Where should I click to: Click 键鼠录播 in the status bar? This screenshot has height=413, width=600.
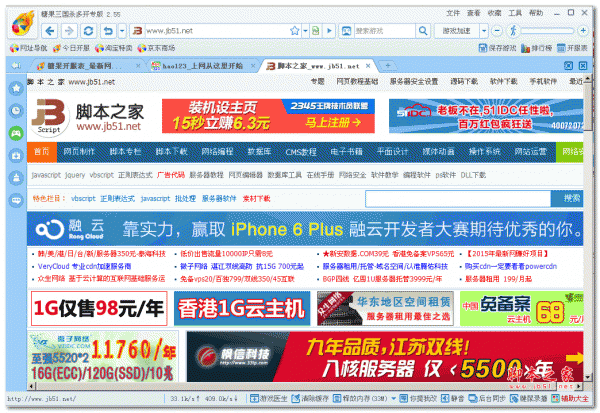point(529,399)
